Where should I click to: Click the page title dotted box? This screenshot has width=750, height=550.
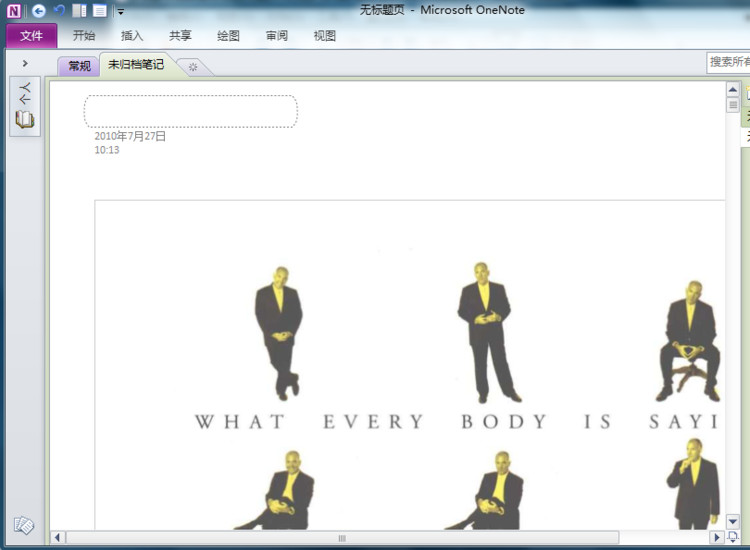(x=190, y=111)
